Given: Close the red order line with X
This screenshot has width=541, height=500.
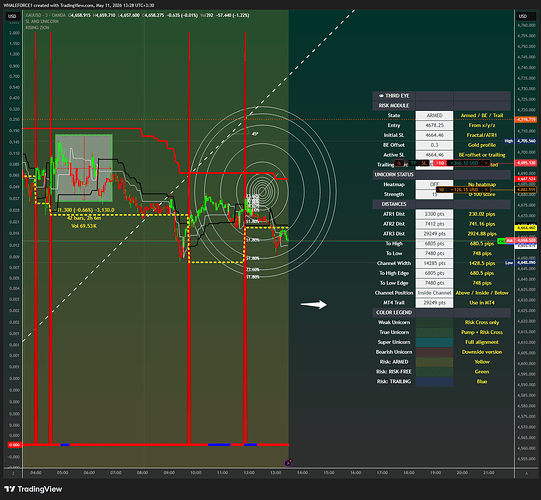Looking at the screenshot, I should point(486,163).
